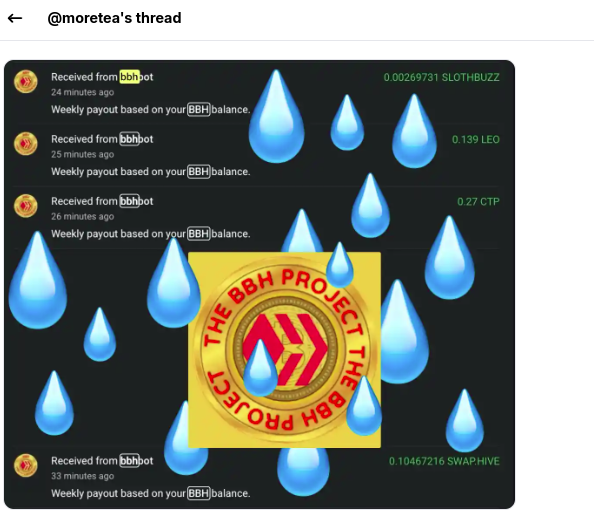Click the 24 minutes ago timestamp
Image resolution: width=594 pixels, height=530 pixels.
tap(83, 92)
